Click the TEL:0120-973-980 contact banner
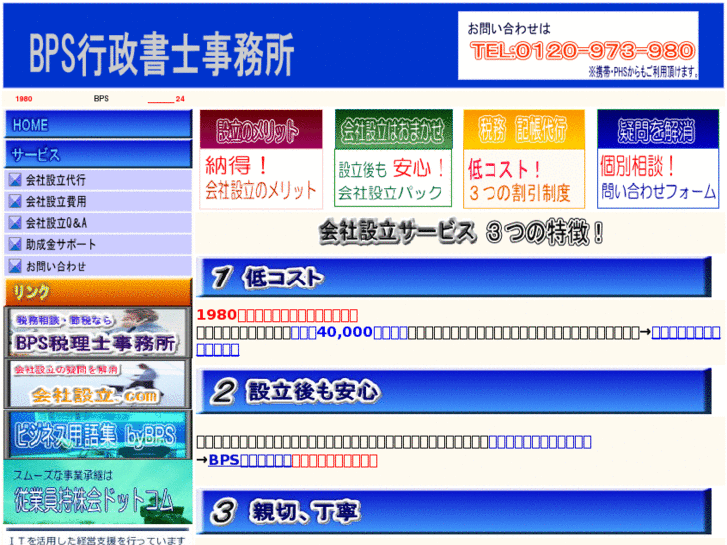727x545 pixels. click(578, 45)
